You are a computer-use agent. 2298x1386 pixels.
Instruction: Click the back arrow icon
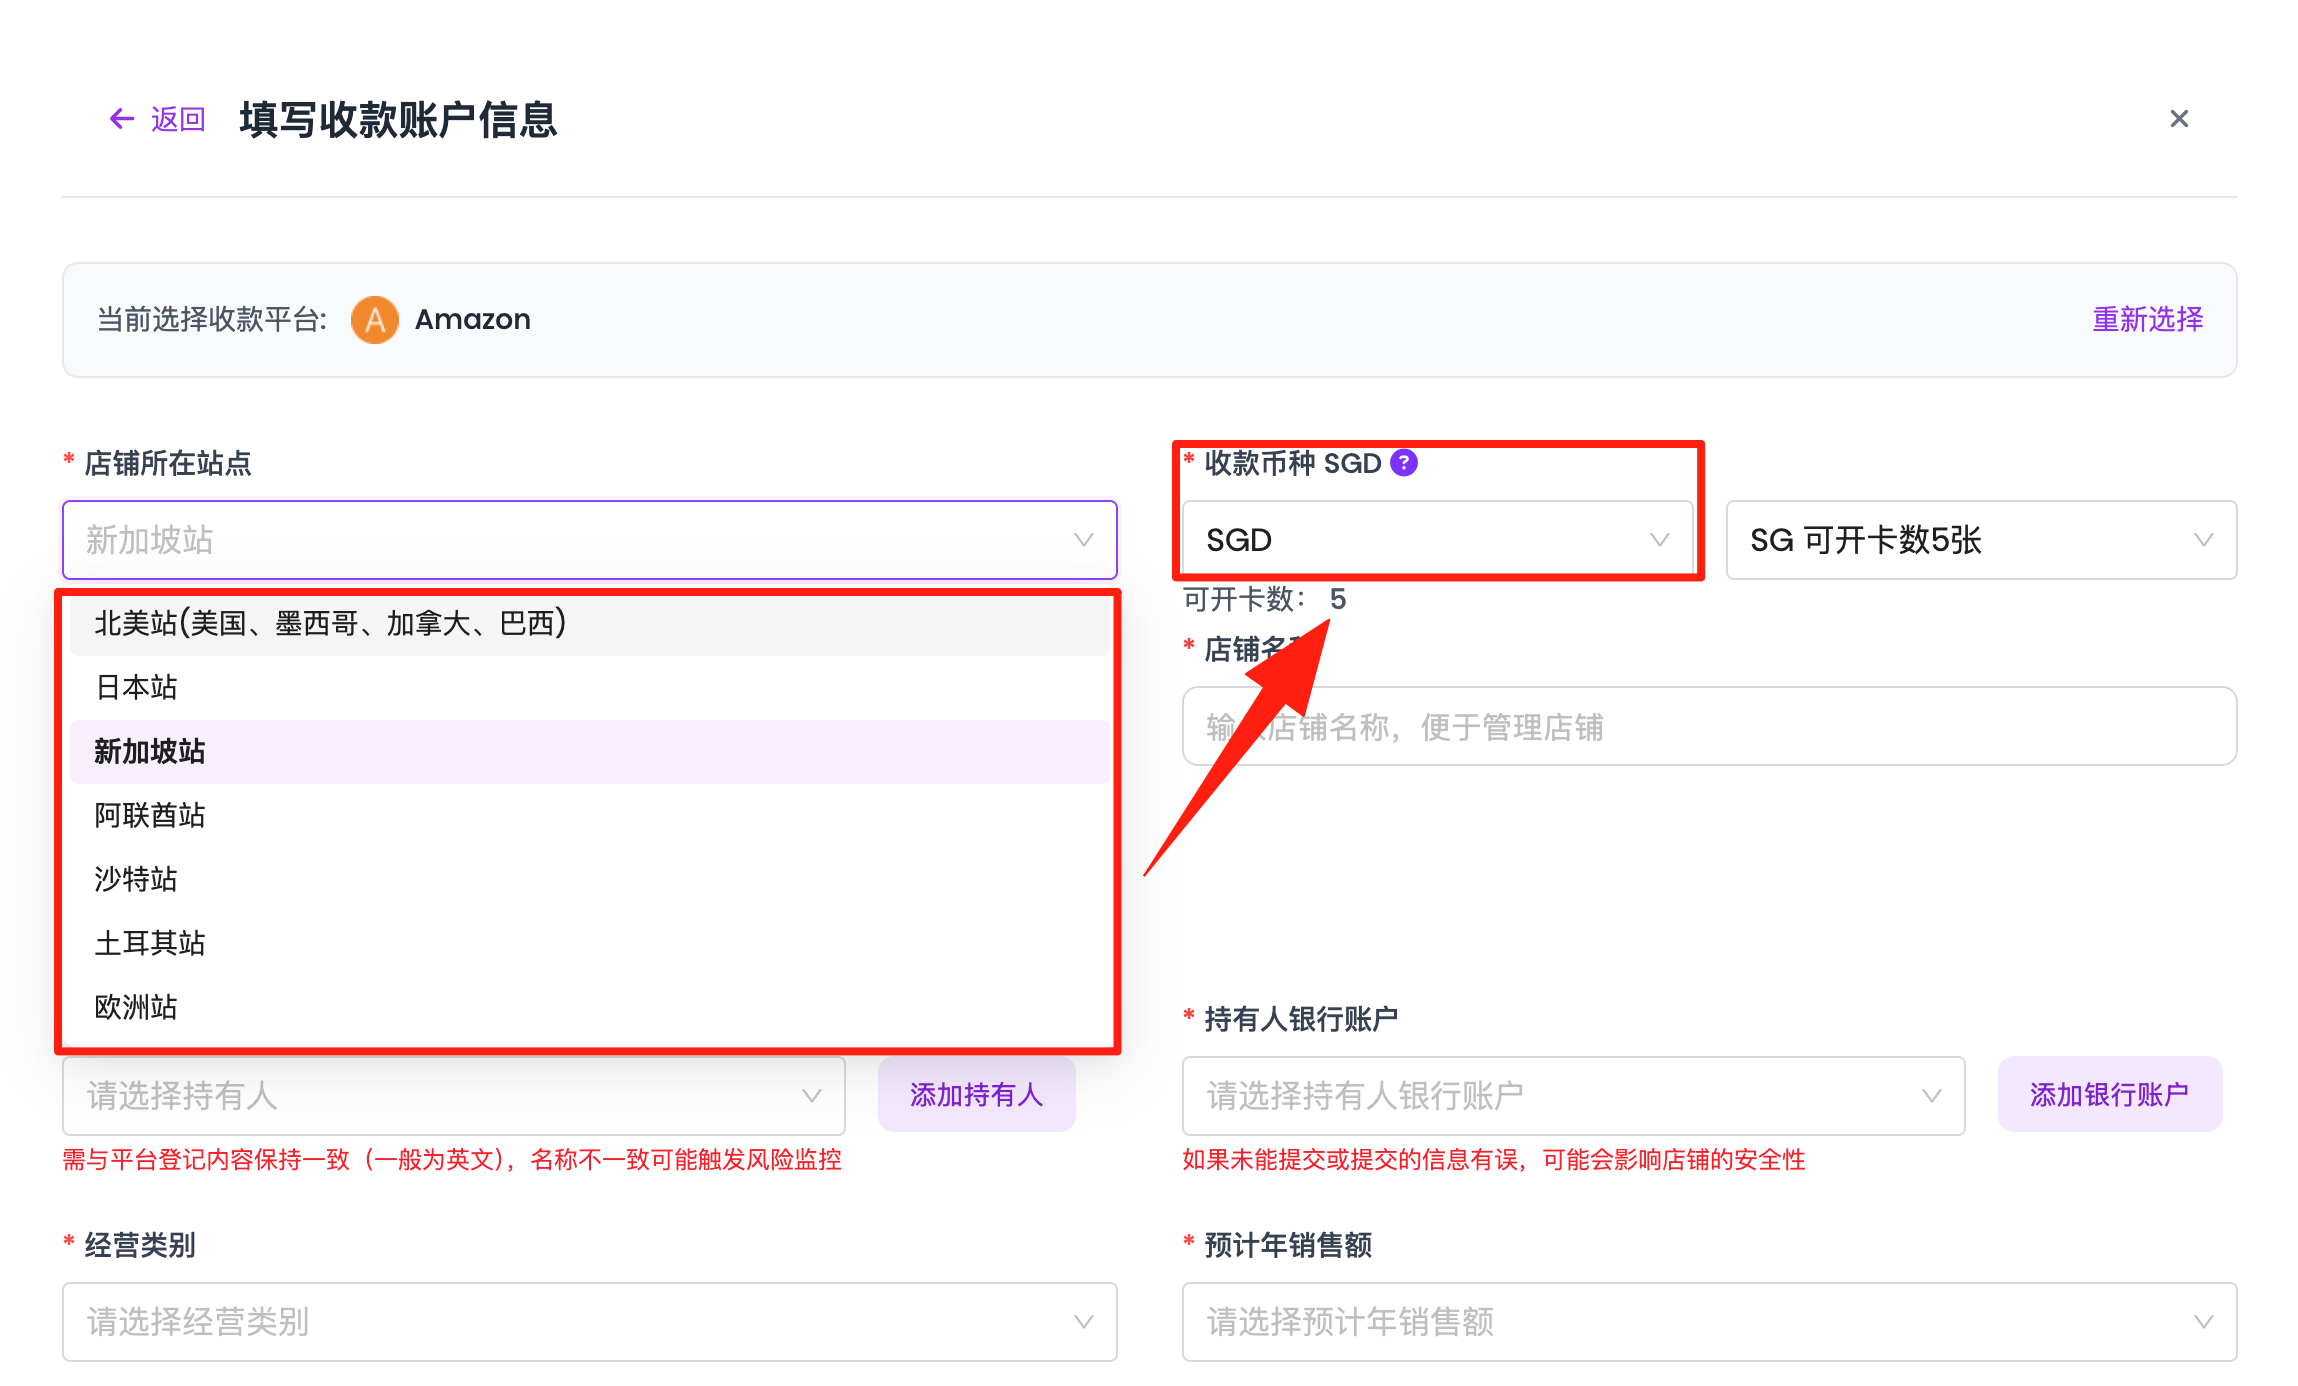[120, 118]
